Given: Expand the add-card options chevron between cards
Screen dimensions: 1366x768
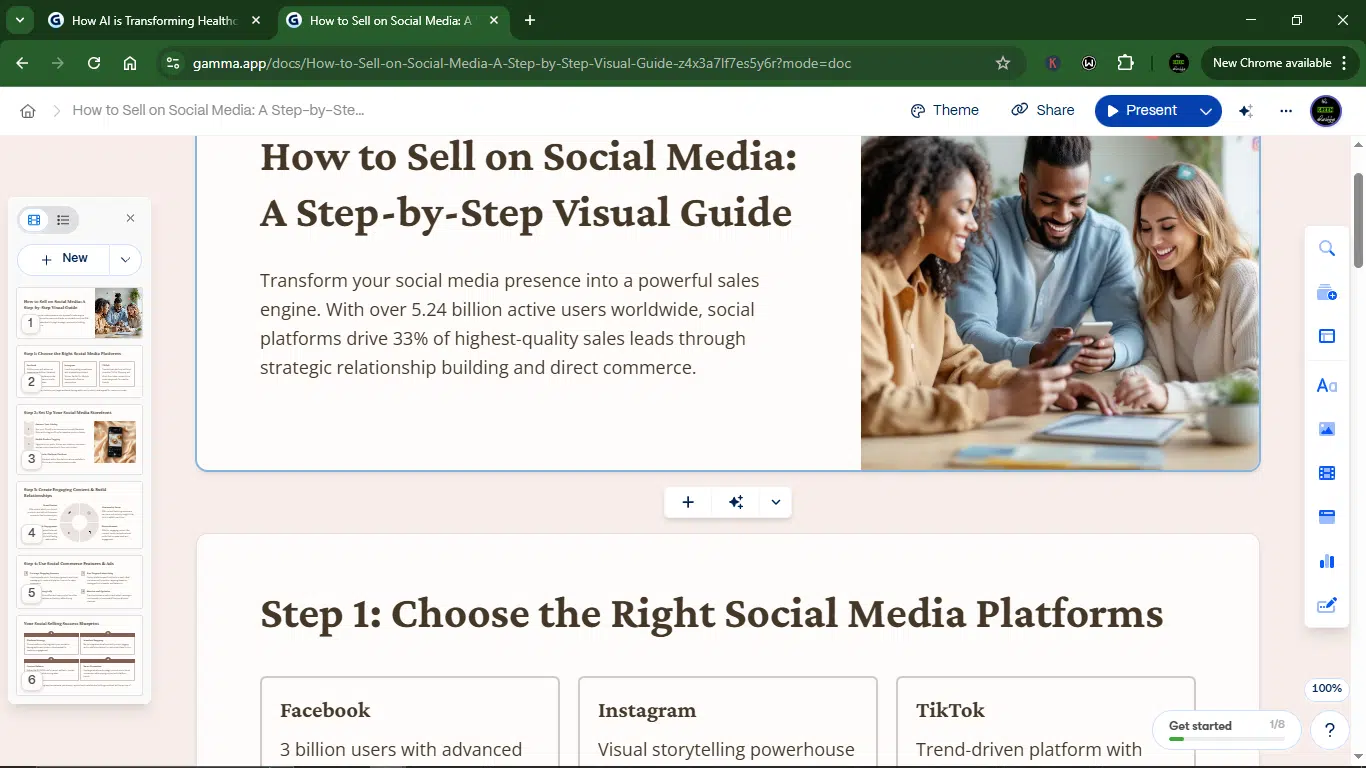Looking at the screenshot, I should (776, 502).
